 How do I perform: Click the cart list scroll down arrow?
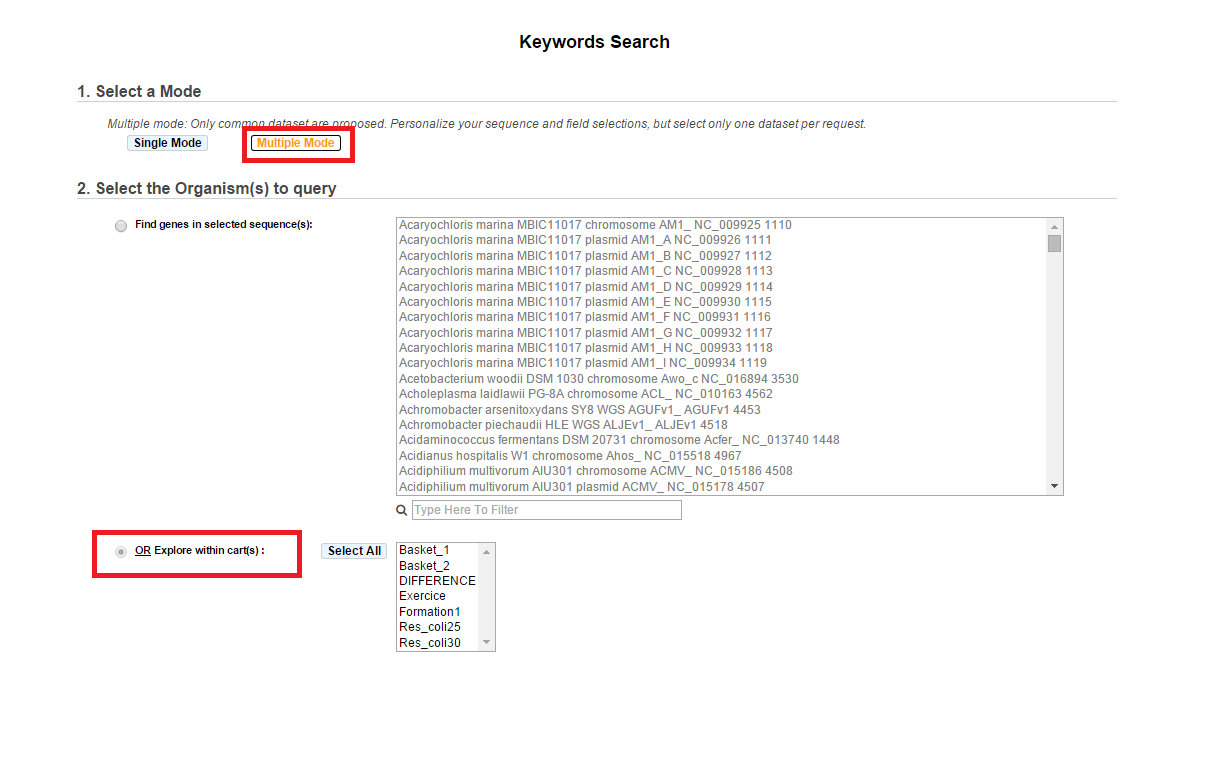coord(487,642)
